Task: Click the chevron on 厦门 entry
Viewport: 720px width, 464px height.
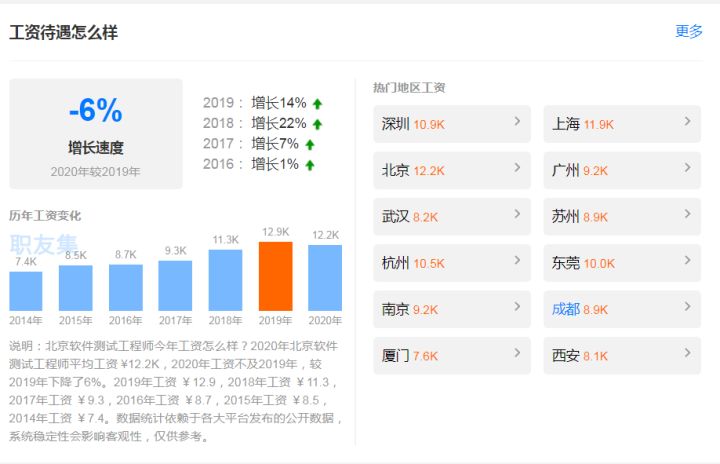Action: 517,353
